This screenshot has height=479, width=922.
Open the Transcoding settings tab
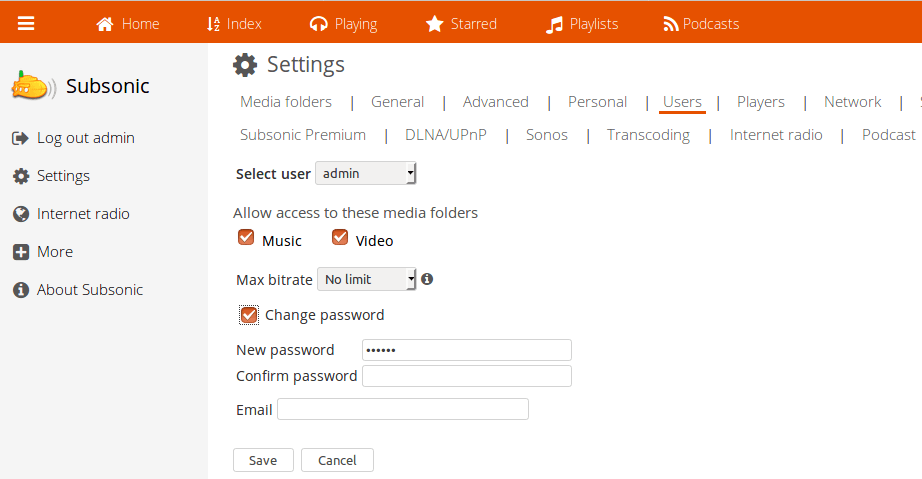point(648,135)
